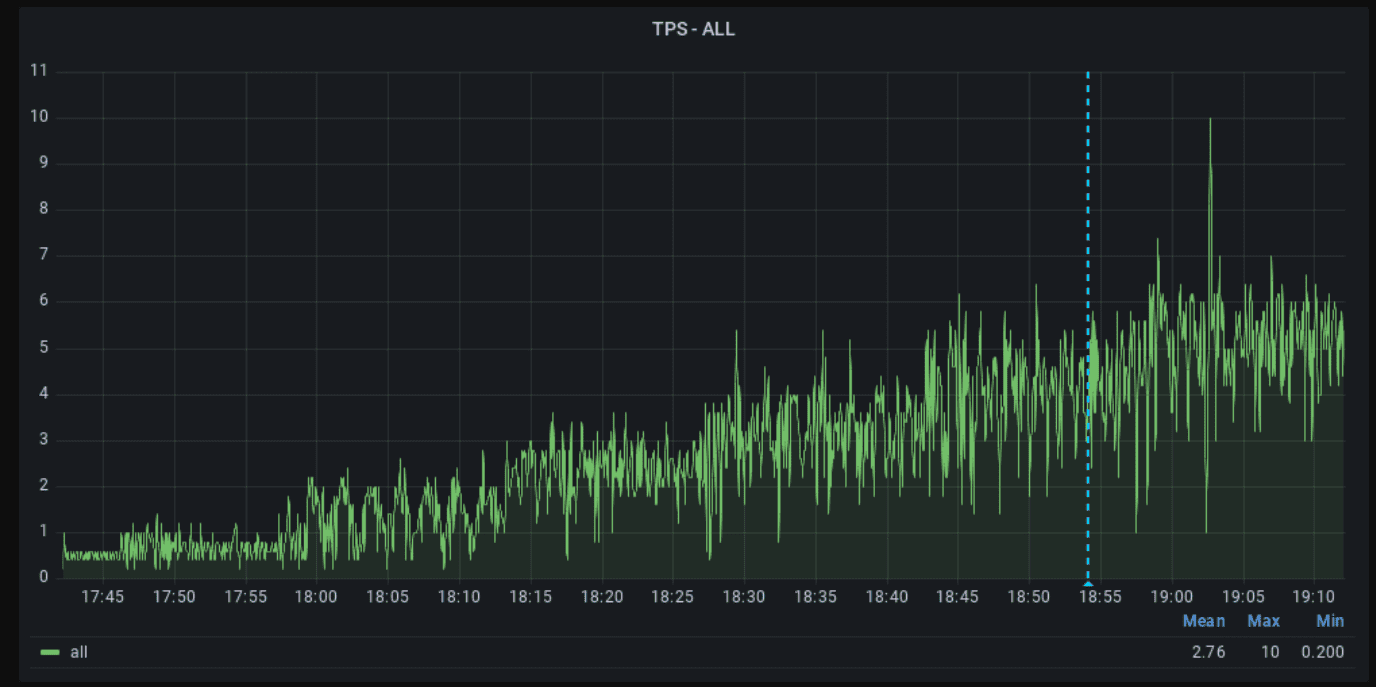Viewport: 1376px width, 687px height.
Task: Click the max value 10 in legend row
Action: click(x=1270, y=652)
